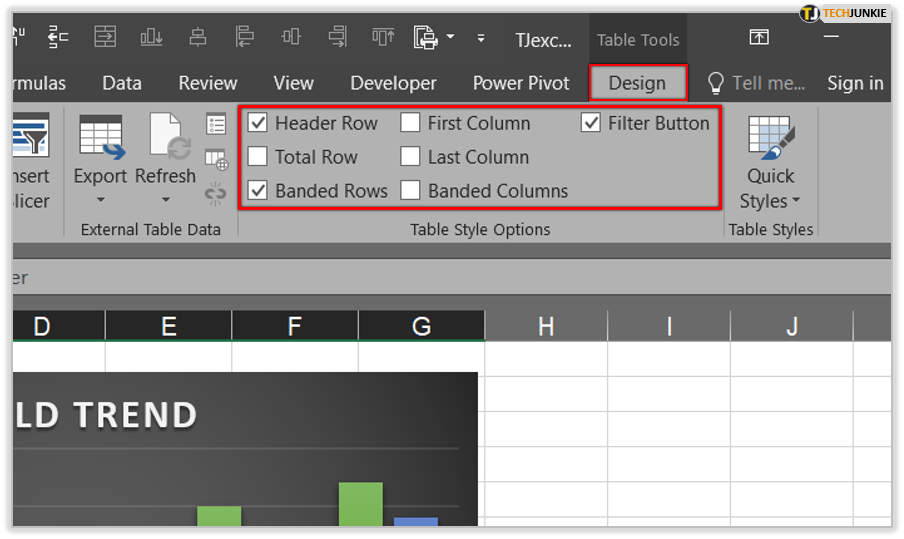The width and height of the screenshot is (904, 539).
Task: Click the Print Preview icon in Quick Access
Action: [426, 38]
